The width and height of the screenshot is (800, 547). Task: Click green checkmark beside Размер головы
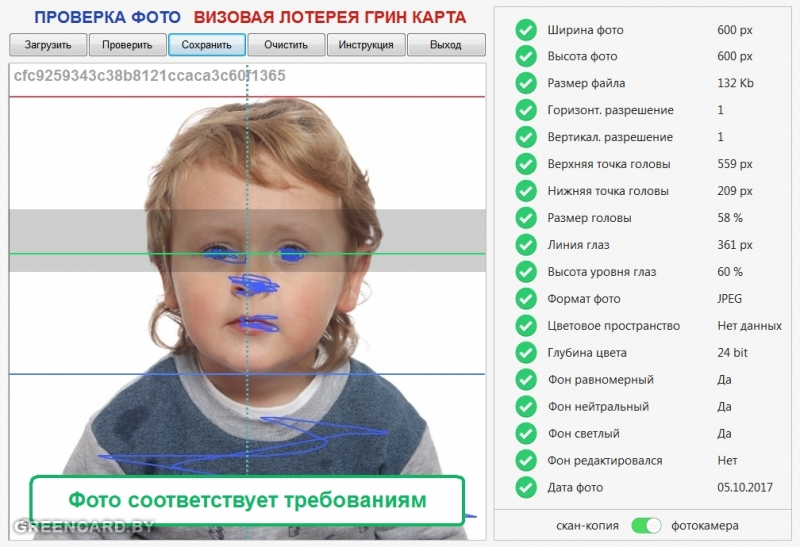[x=526, y=218]
